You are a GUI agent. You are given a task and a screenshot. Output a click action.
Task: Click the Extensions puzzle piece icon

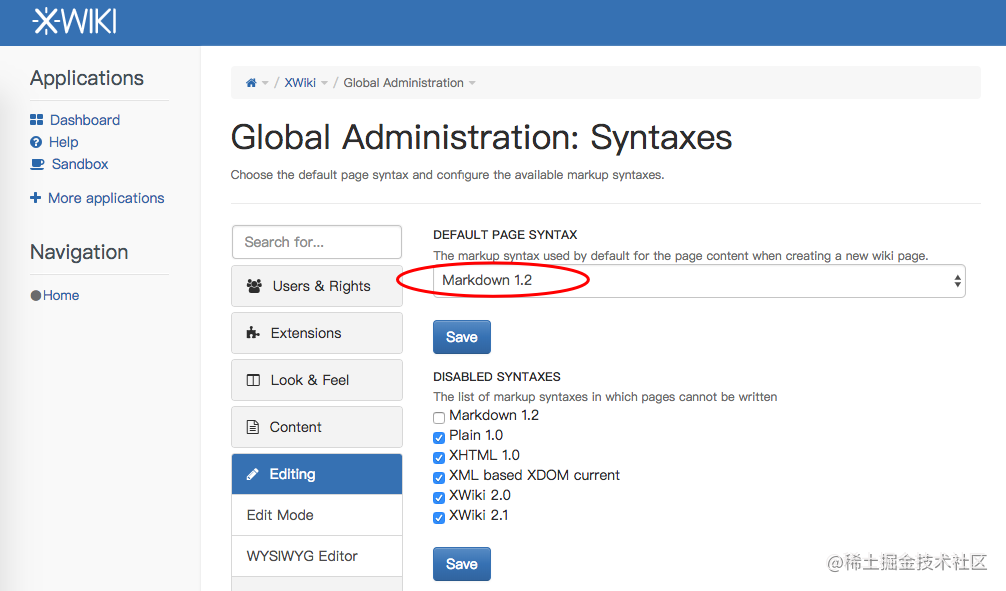tap(253, 333)
